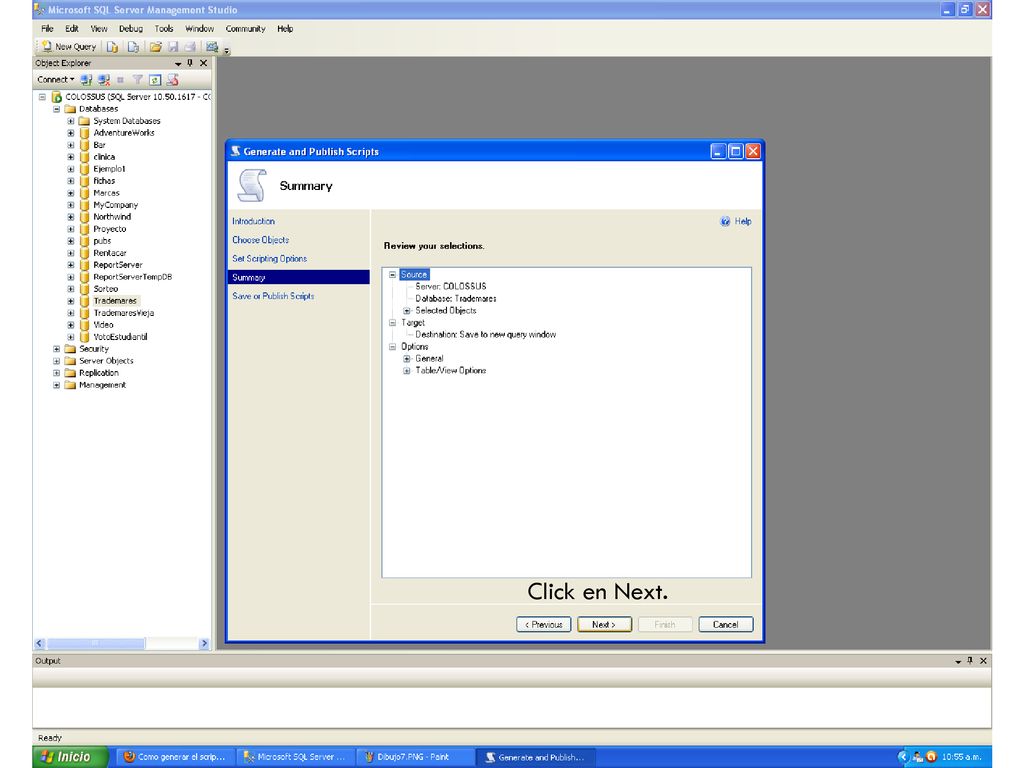Collapse the COLOSSUS server node

42,97
